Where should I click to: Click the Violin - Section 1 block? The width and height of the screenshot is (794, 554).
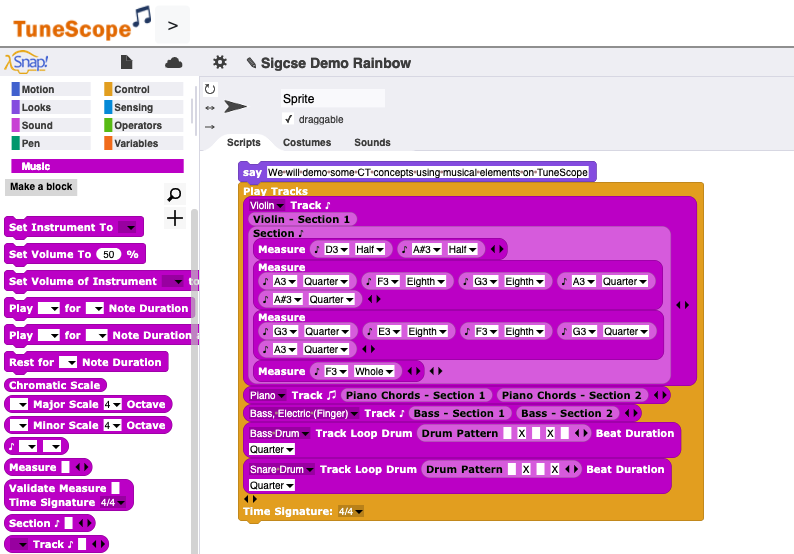302,219
